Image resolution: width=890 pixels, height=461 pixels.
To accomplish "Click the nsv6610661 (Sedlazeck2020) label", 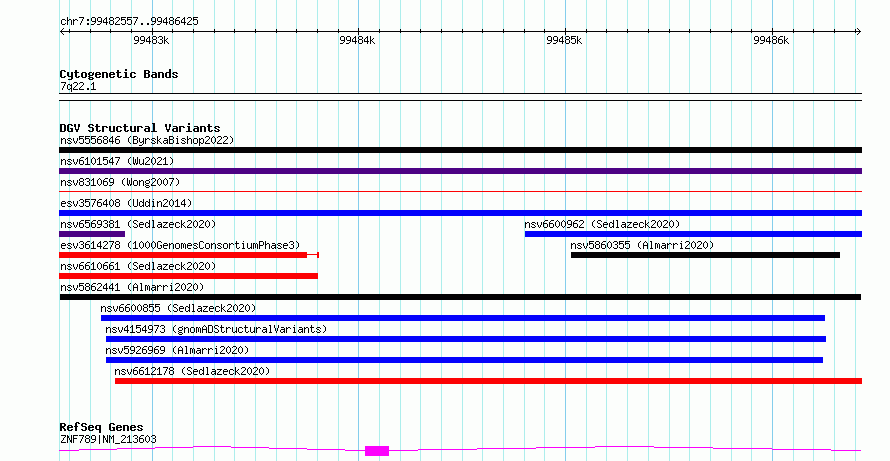I will pos(138,266).
